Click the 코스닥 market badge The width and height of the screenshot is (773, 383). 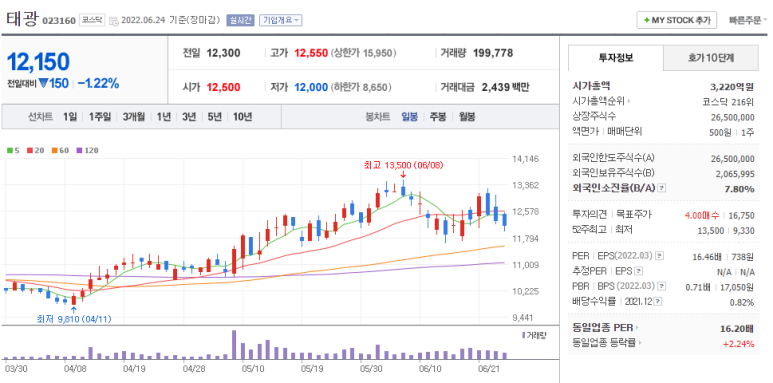click(x=93, y=21)
